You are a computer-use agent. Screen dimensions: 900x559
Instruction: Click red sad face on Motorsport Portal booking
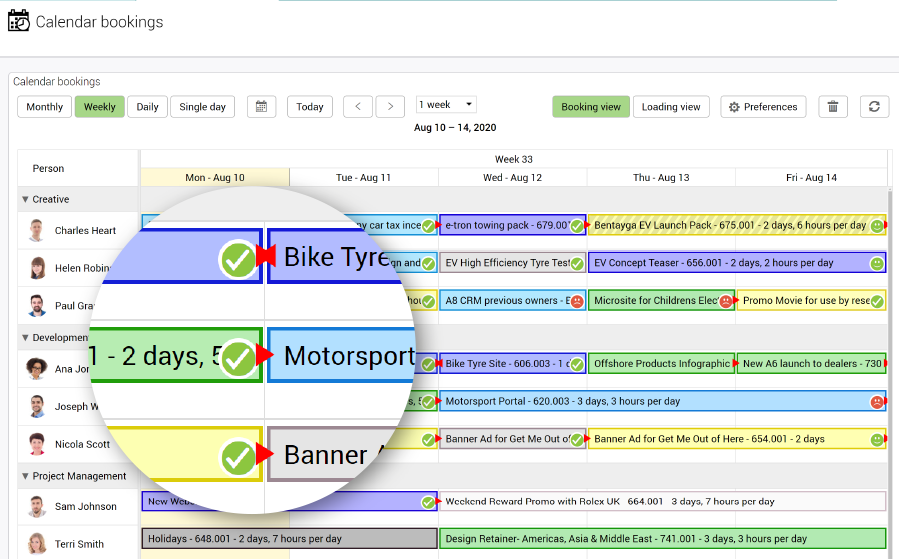[876, 402]
